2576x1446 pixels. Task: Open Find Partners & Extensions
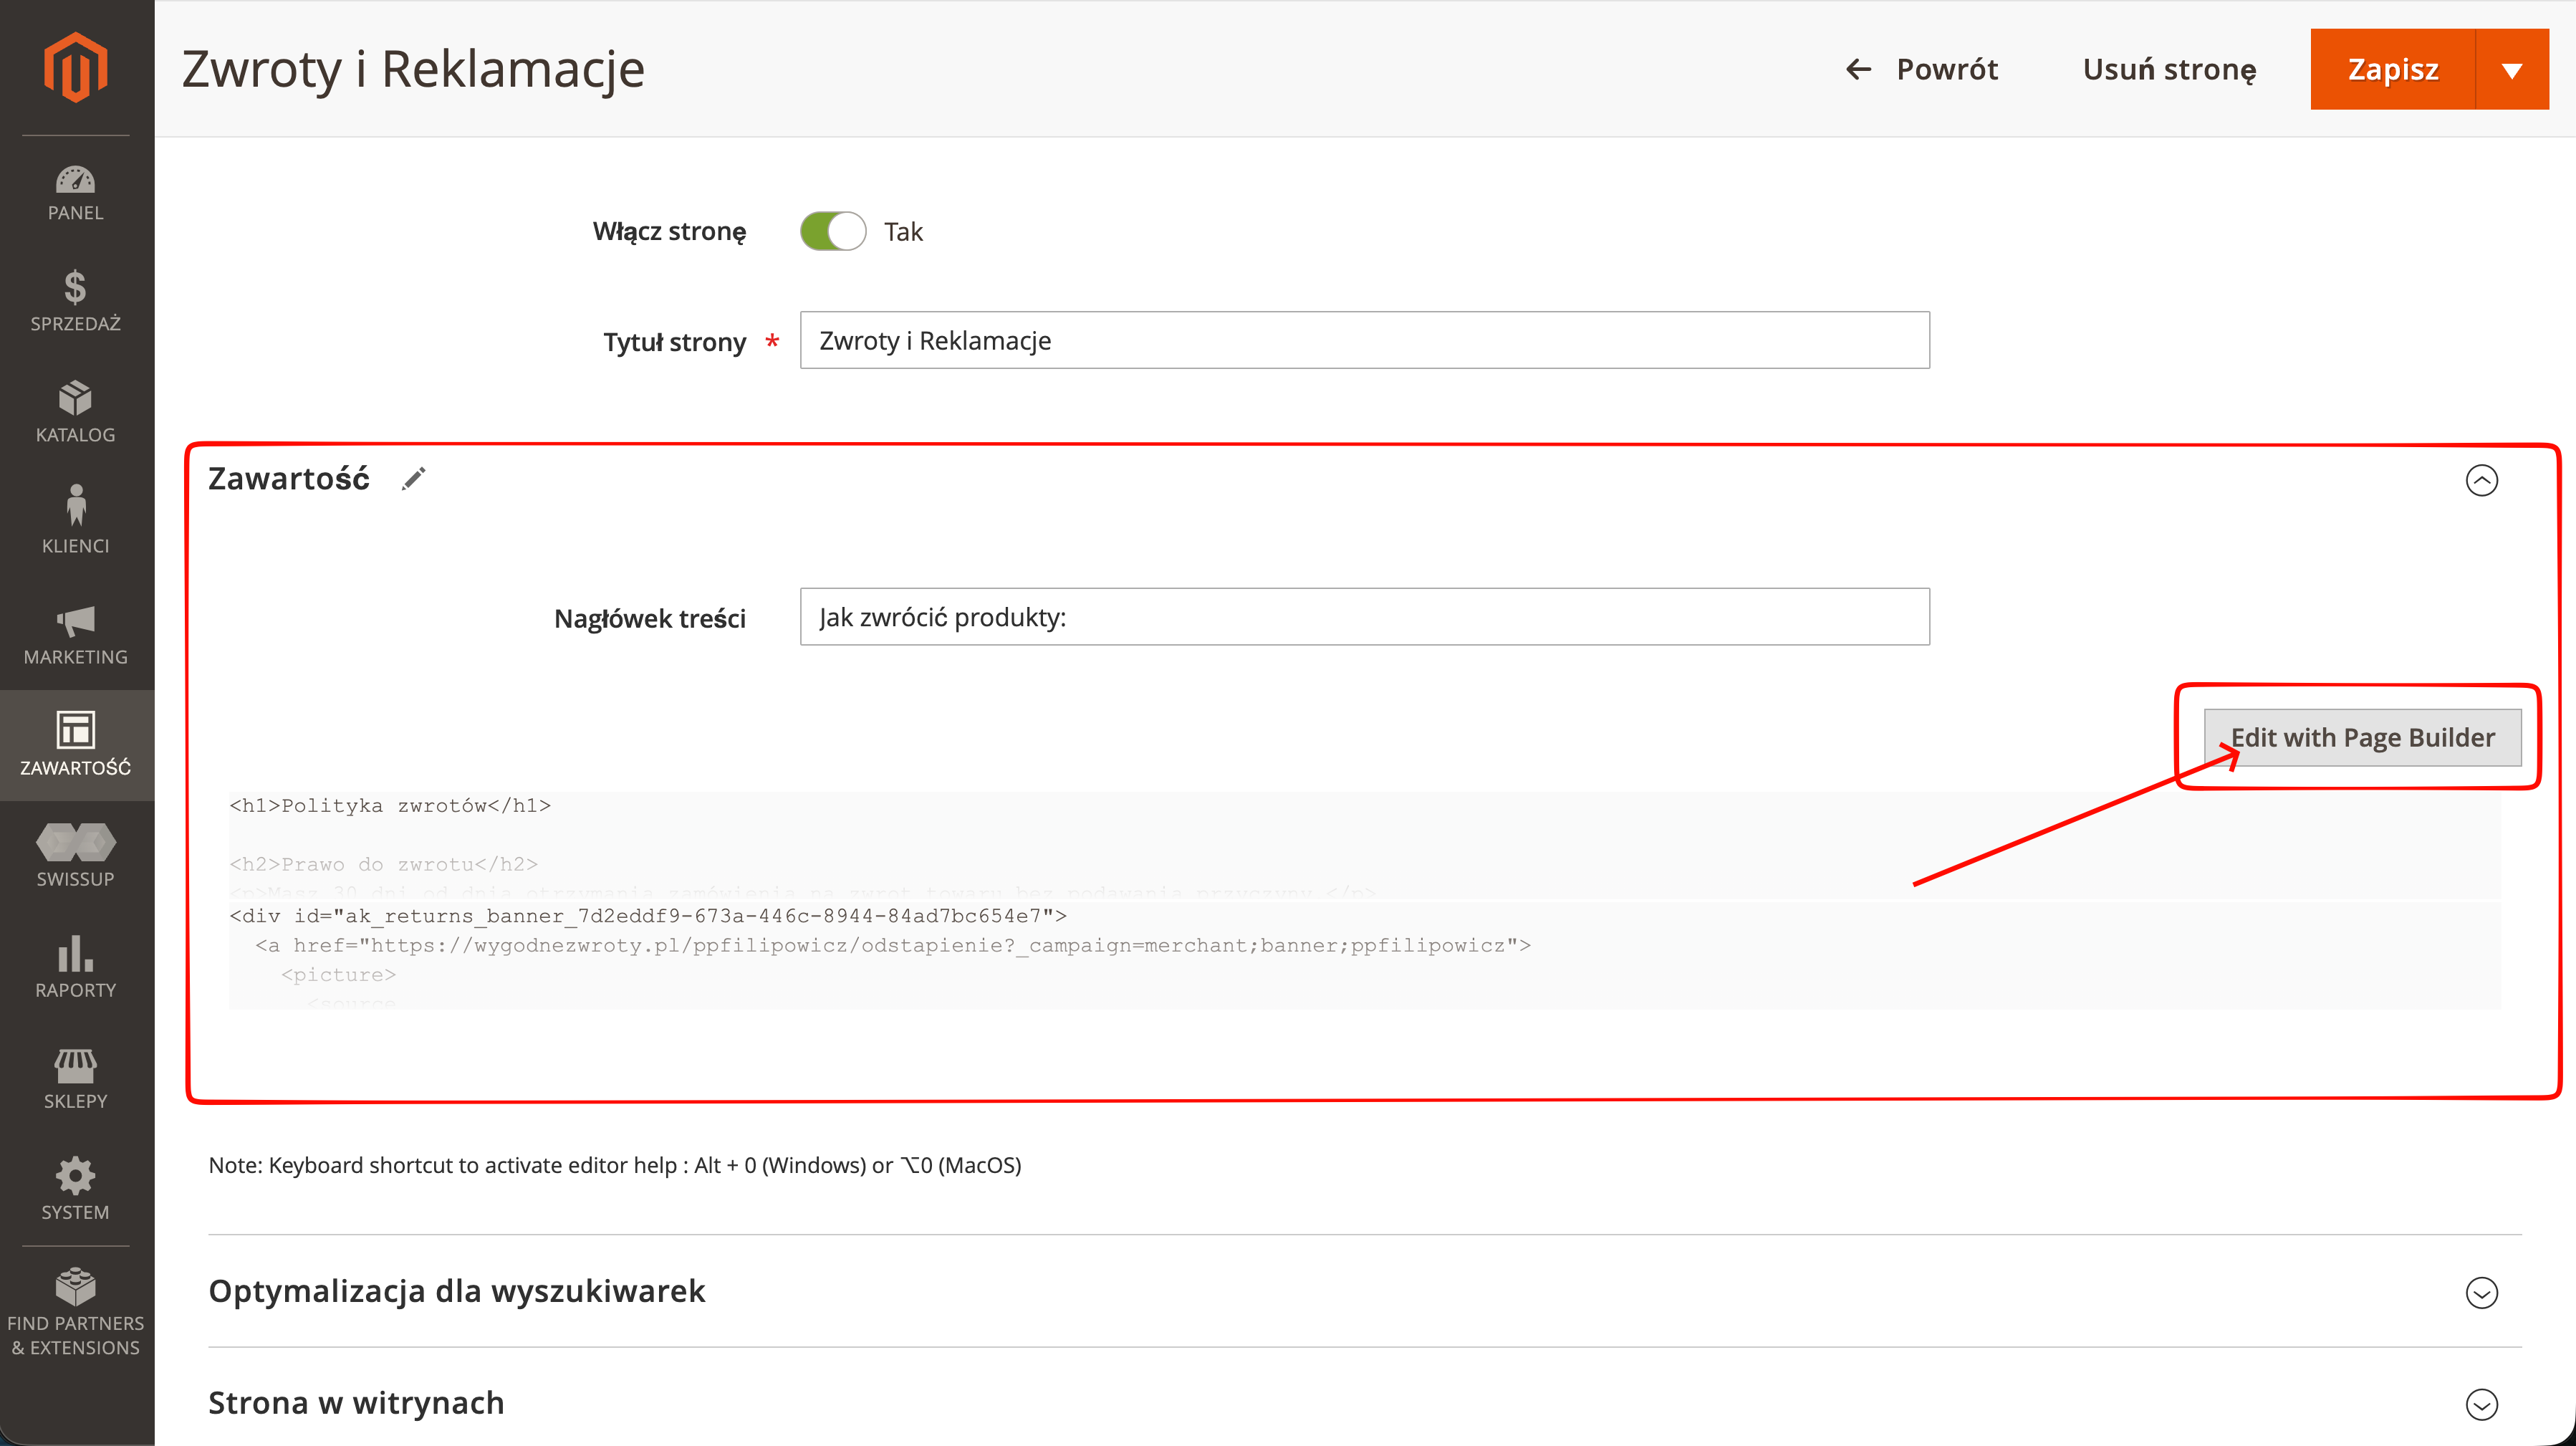(76, 1313)
